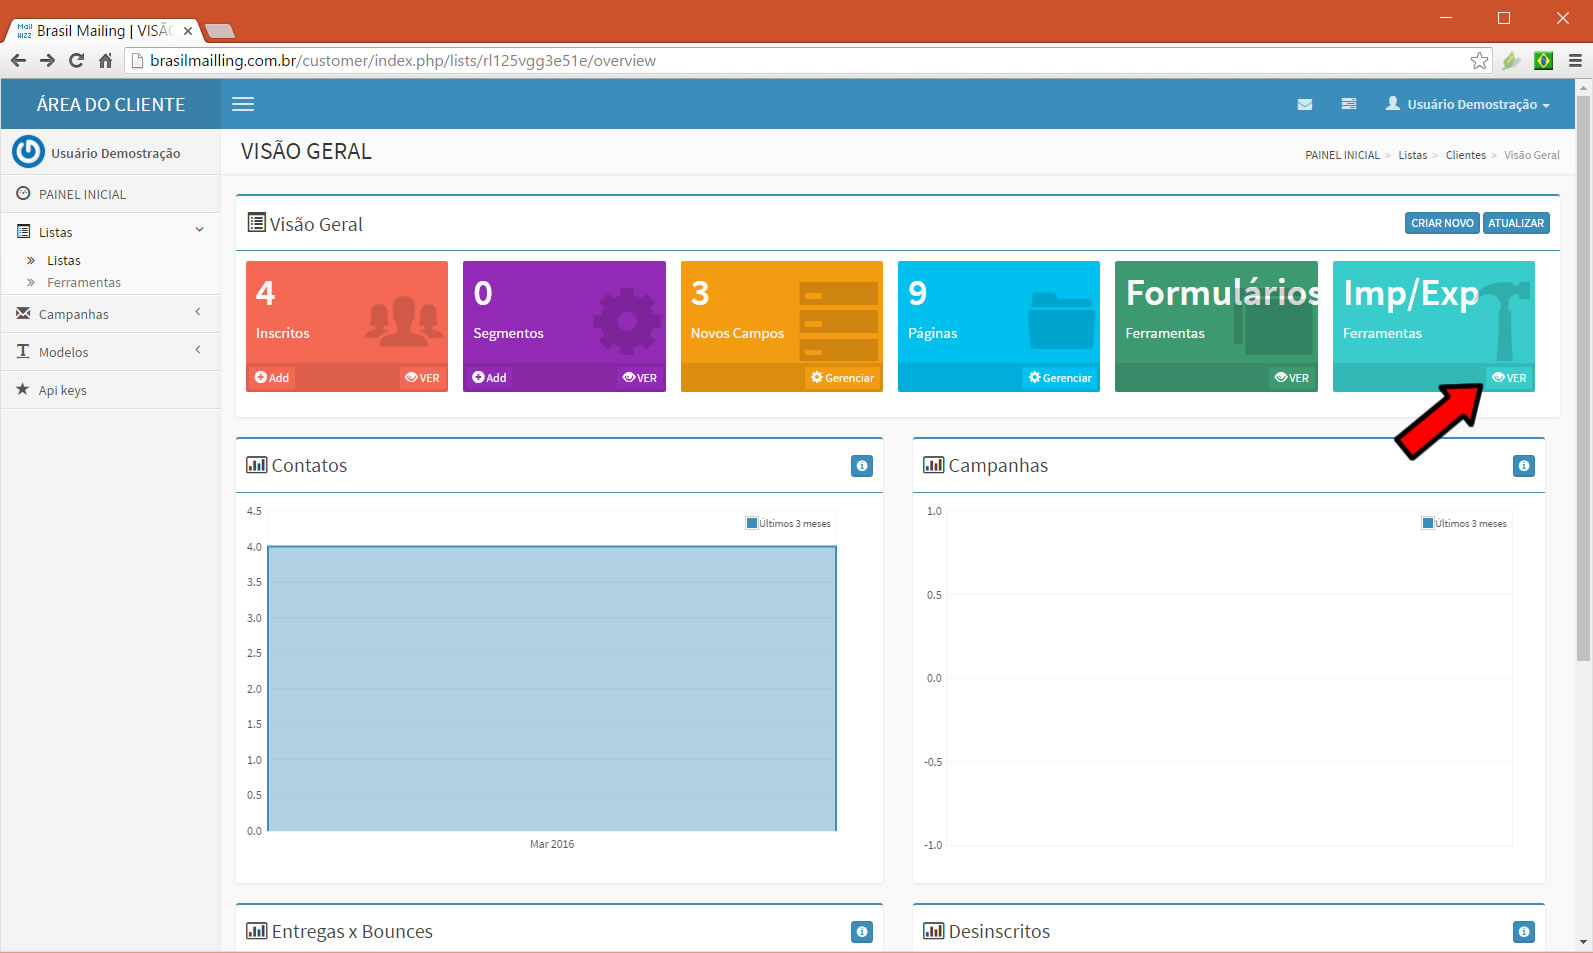Open Listas sub-item in sidebar
Viewport: 1593px width, 953px height.
click(64, 260)
